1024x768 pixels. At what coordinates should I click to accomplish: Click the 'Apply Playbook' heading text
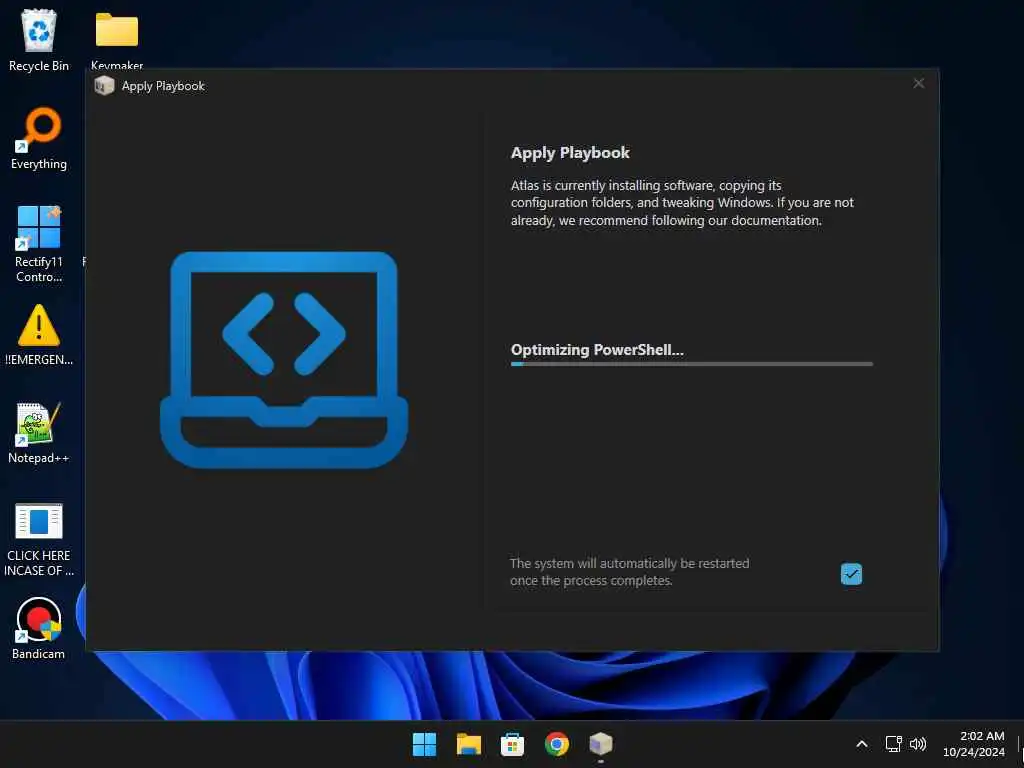pos(570,153)
